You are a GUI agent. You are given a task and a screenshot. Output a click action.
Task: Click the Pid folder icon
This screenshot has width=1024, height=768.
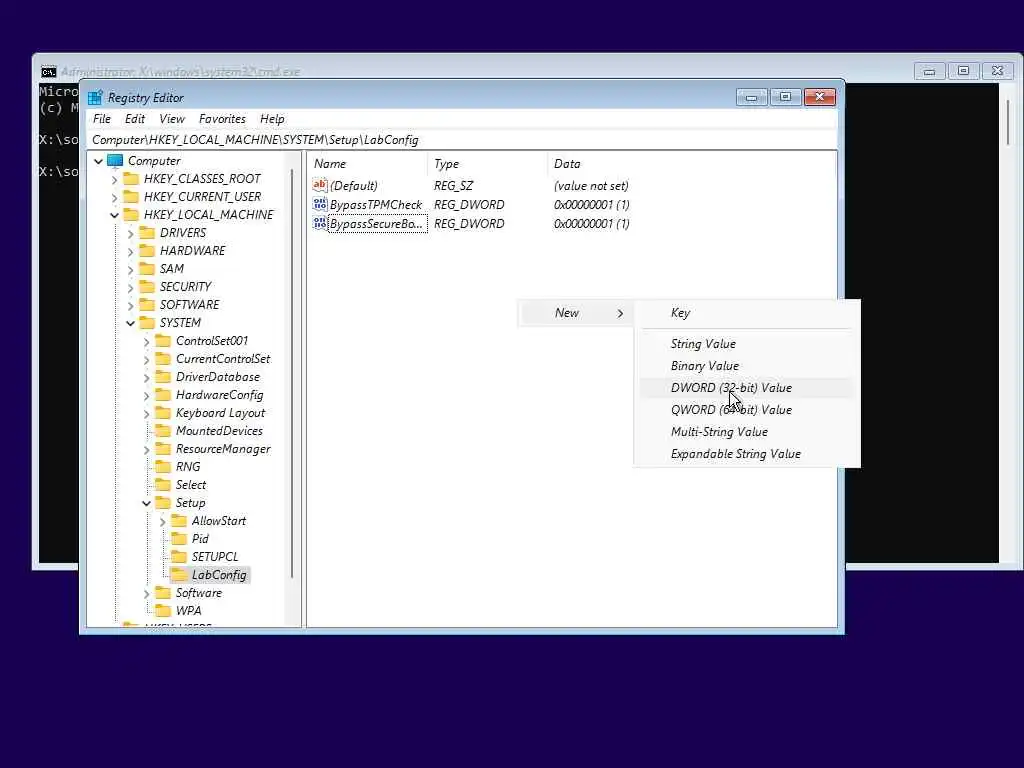click(179, 539)
